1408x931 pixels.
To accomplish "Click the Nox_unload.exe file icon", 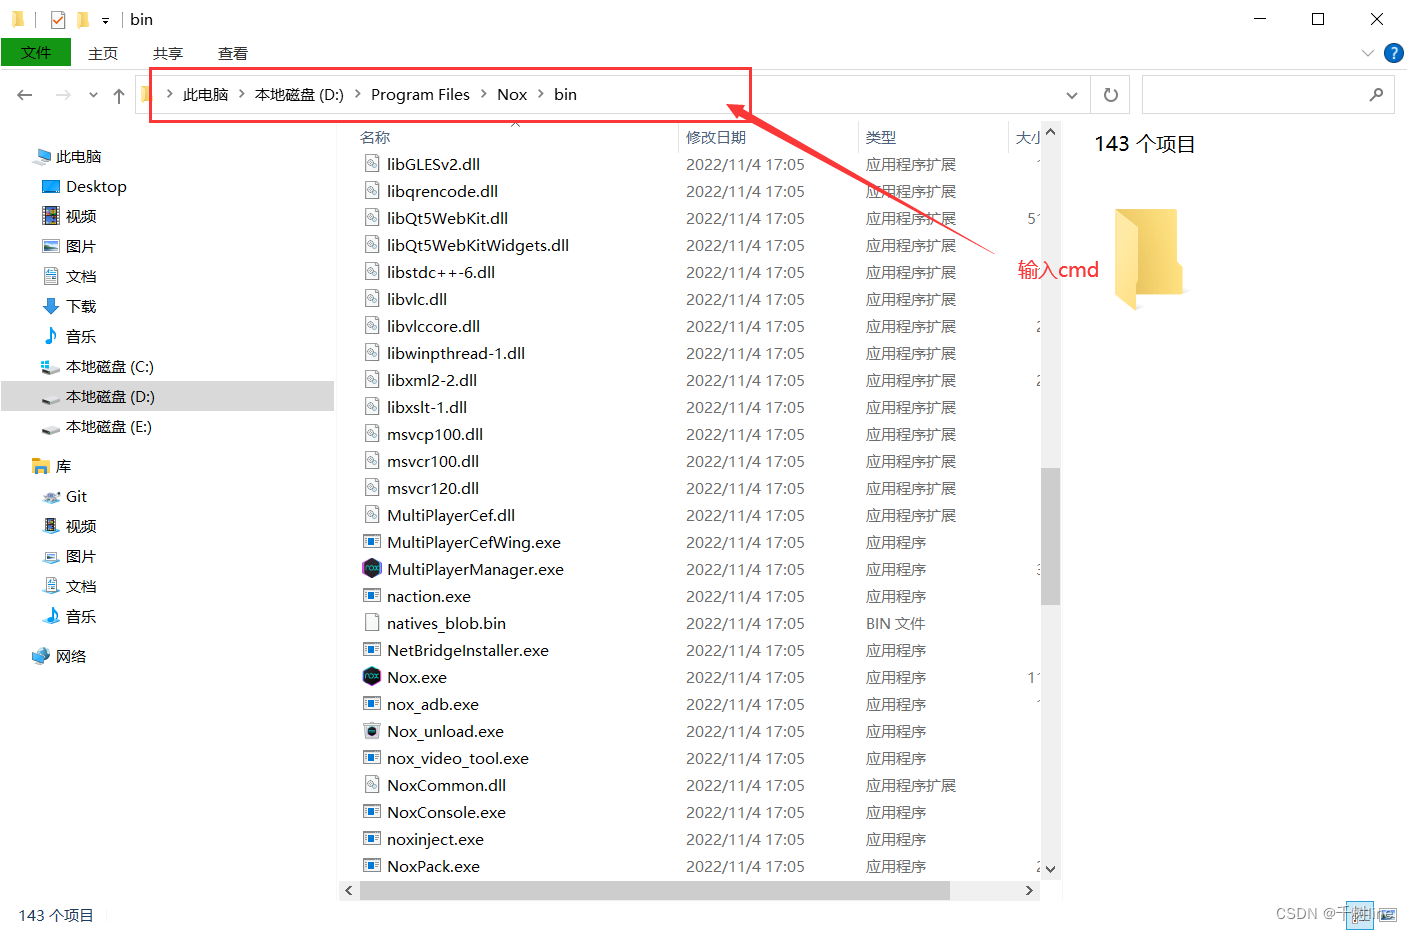I will [372, 731].
